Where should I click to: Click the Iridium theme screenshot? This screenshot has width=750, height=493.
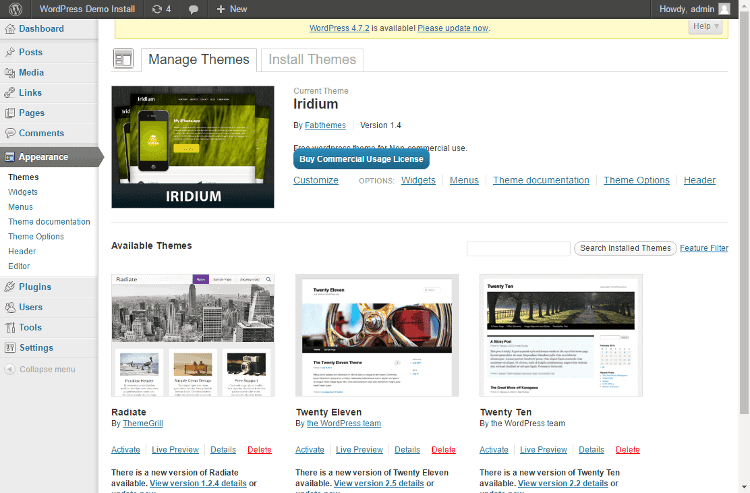[x=193, y=147]
